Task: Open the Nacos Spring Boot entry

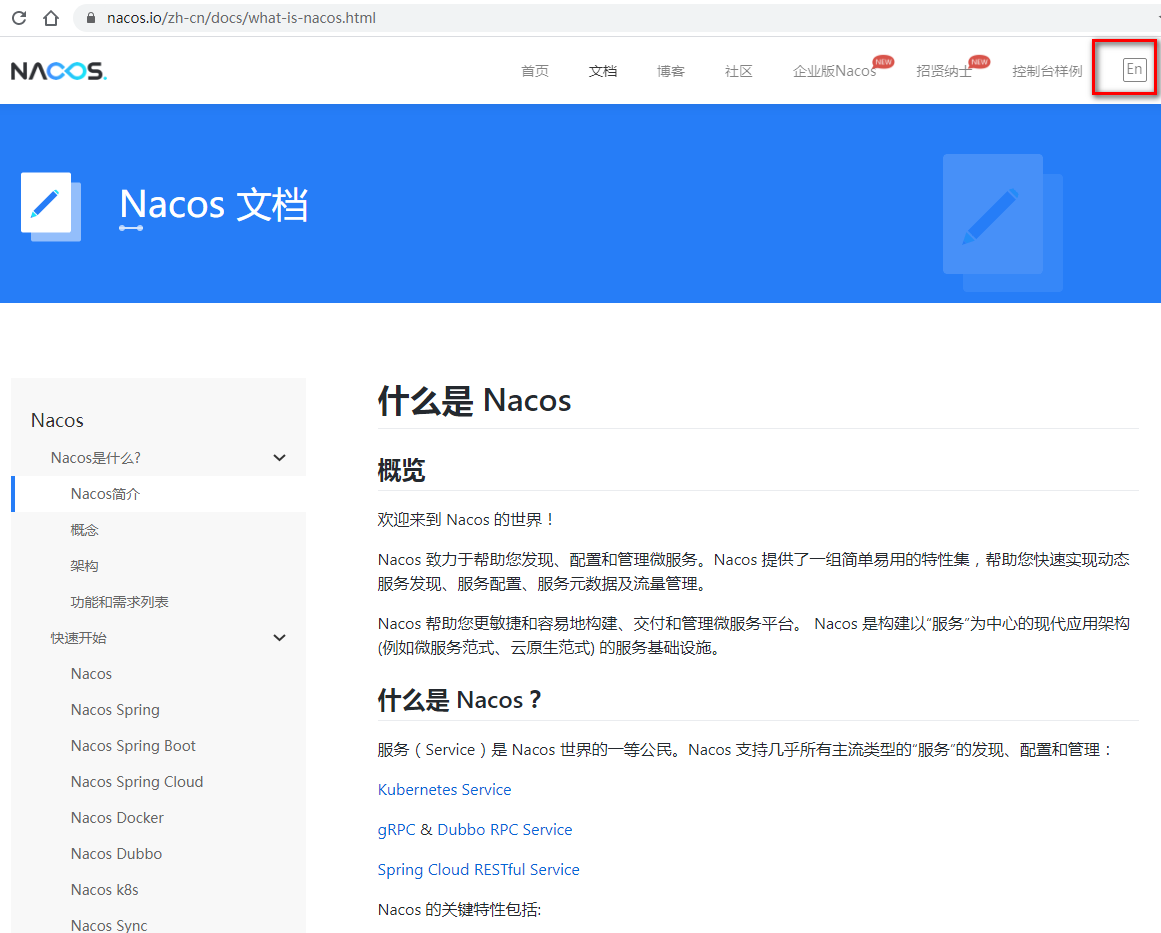Action: pyautogui.click(x=133, y=746)
